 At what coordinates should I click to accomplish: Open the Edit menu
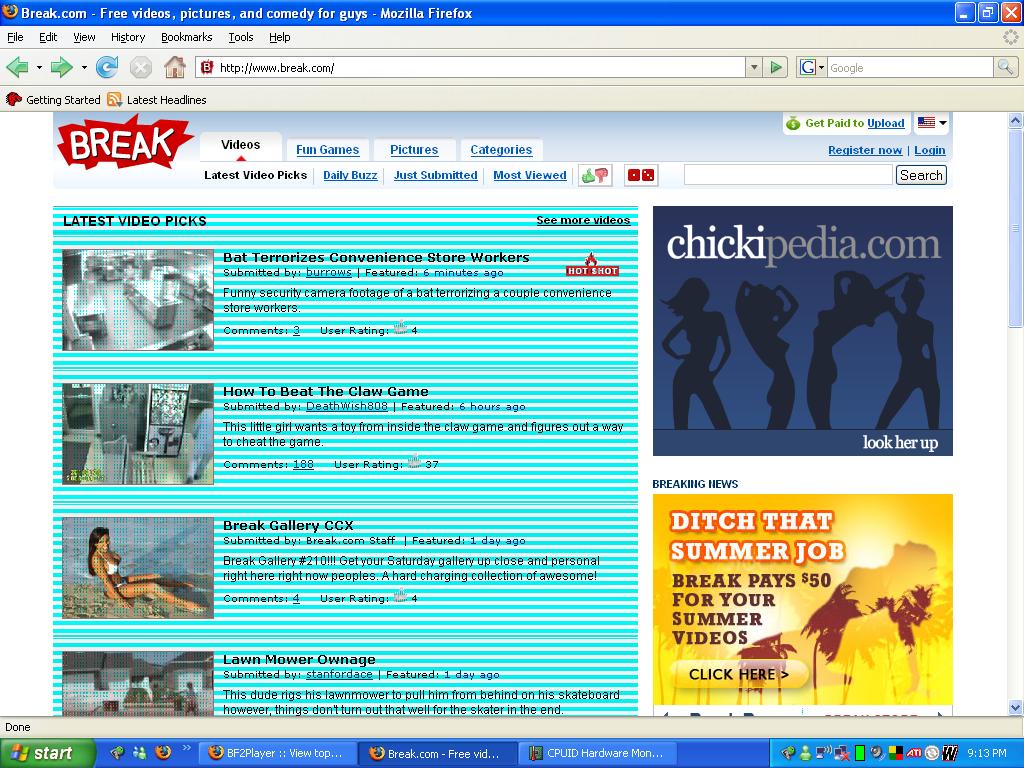tap(48, 37)
